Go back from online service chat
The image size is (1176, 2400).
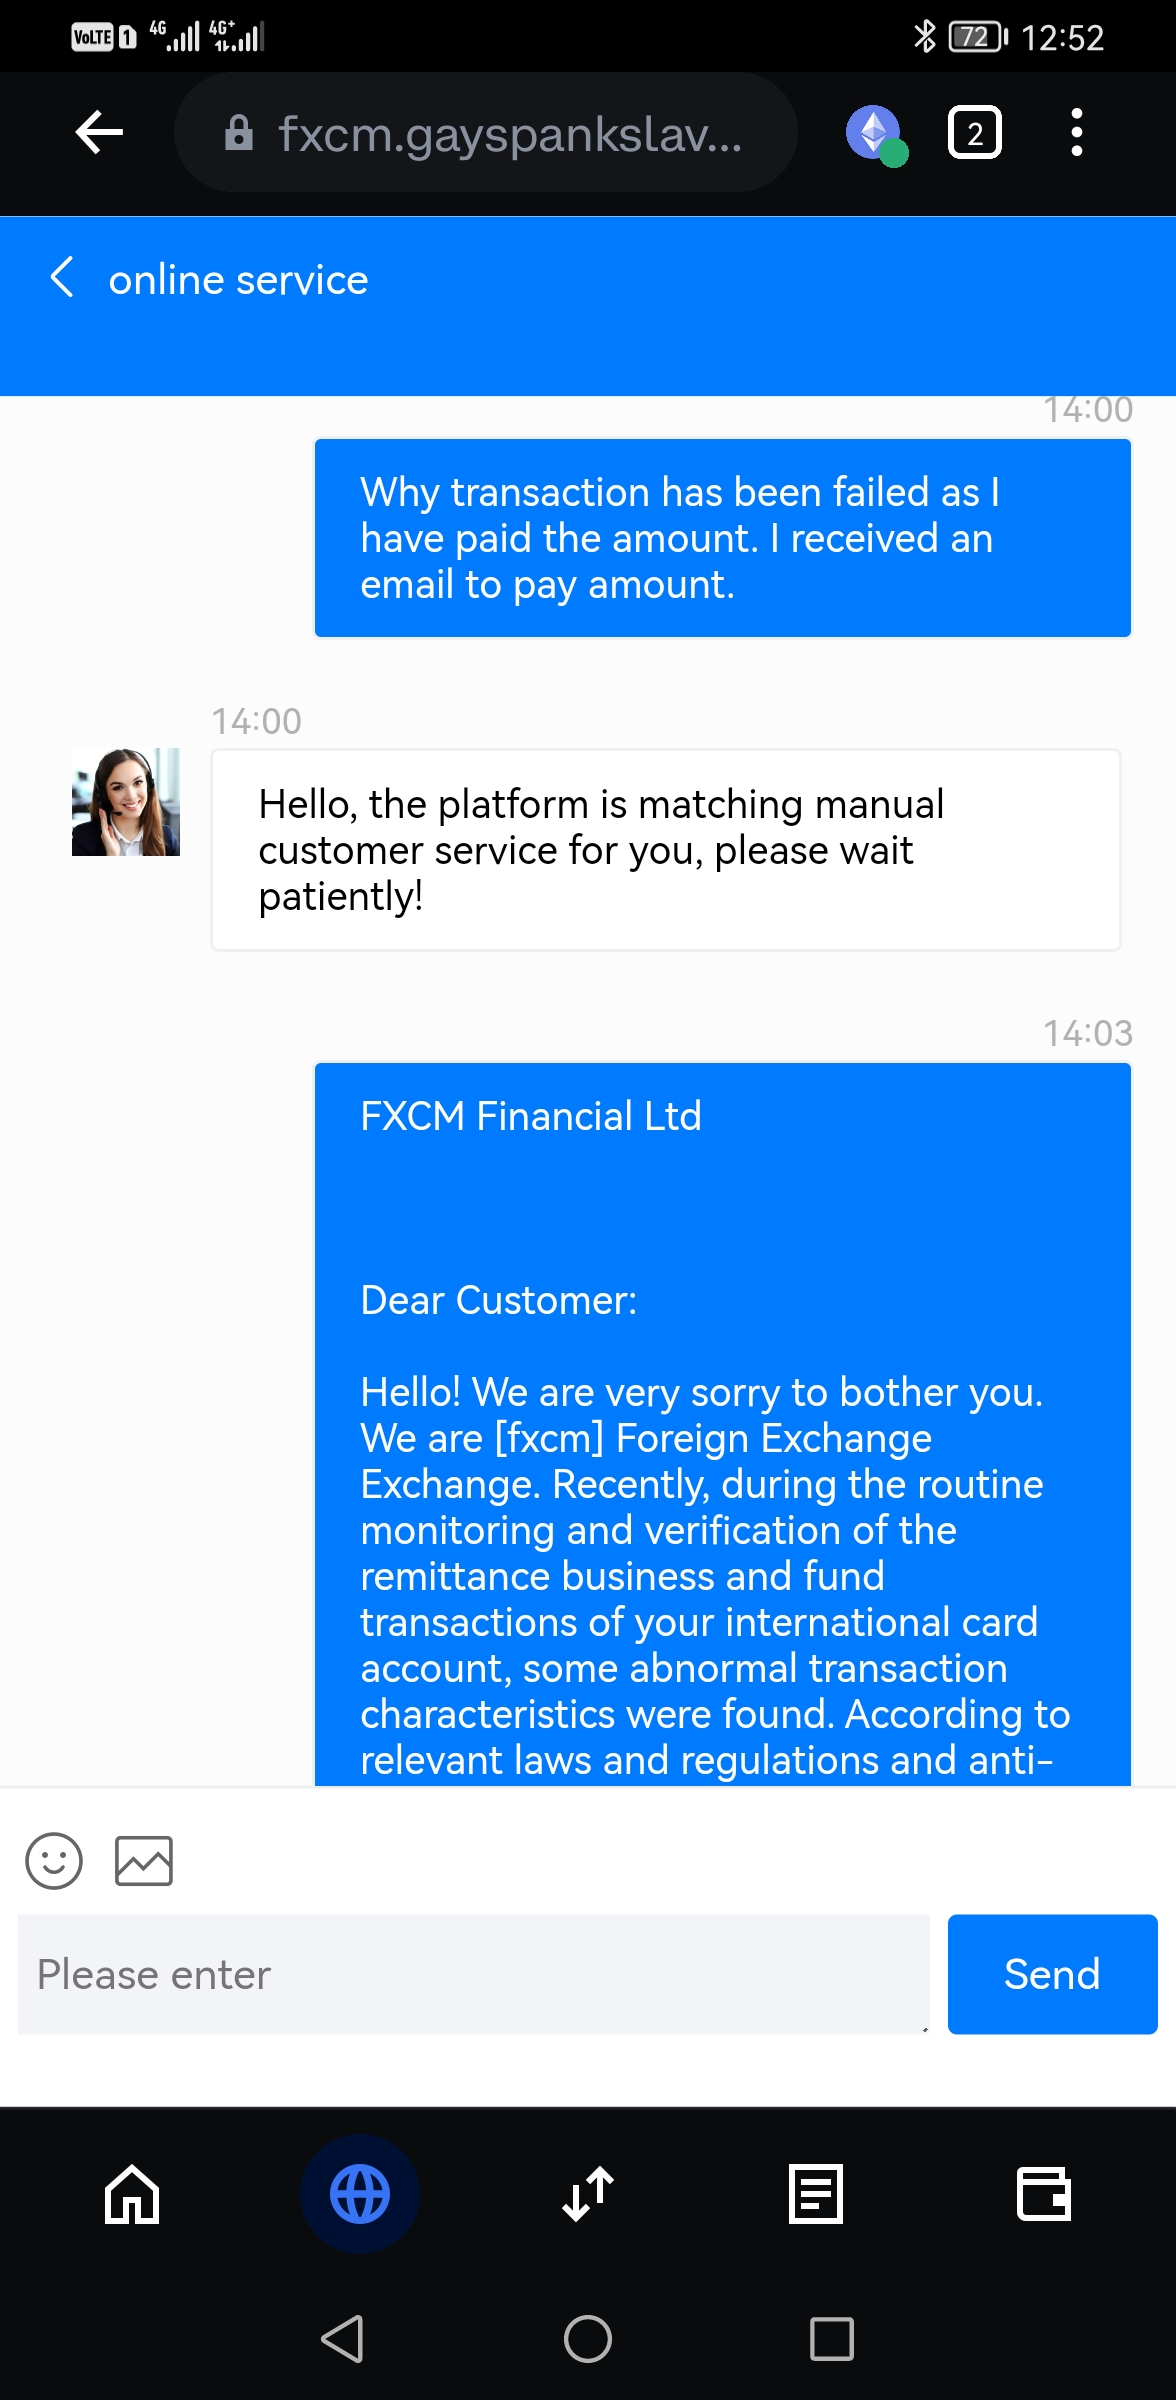pos(62,278)
